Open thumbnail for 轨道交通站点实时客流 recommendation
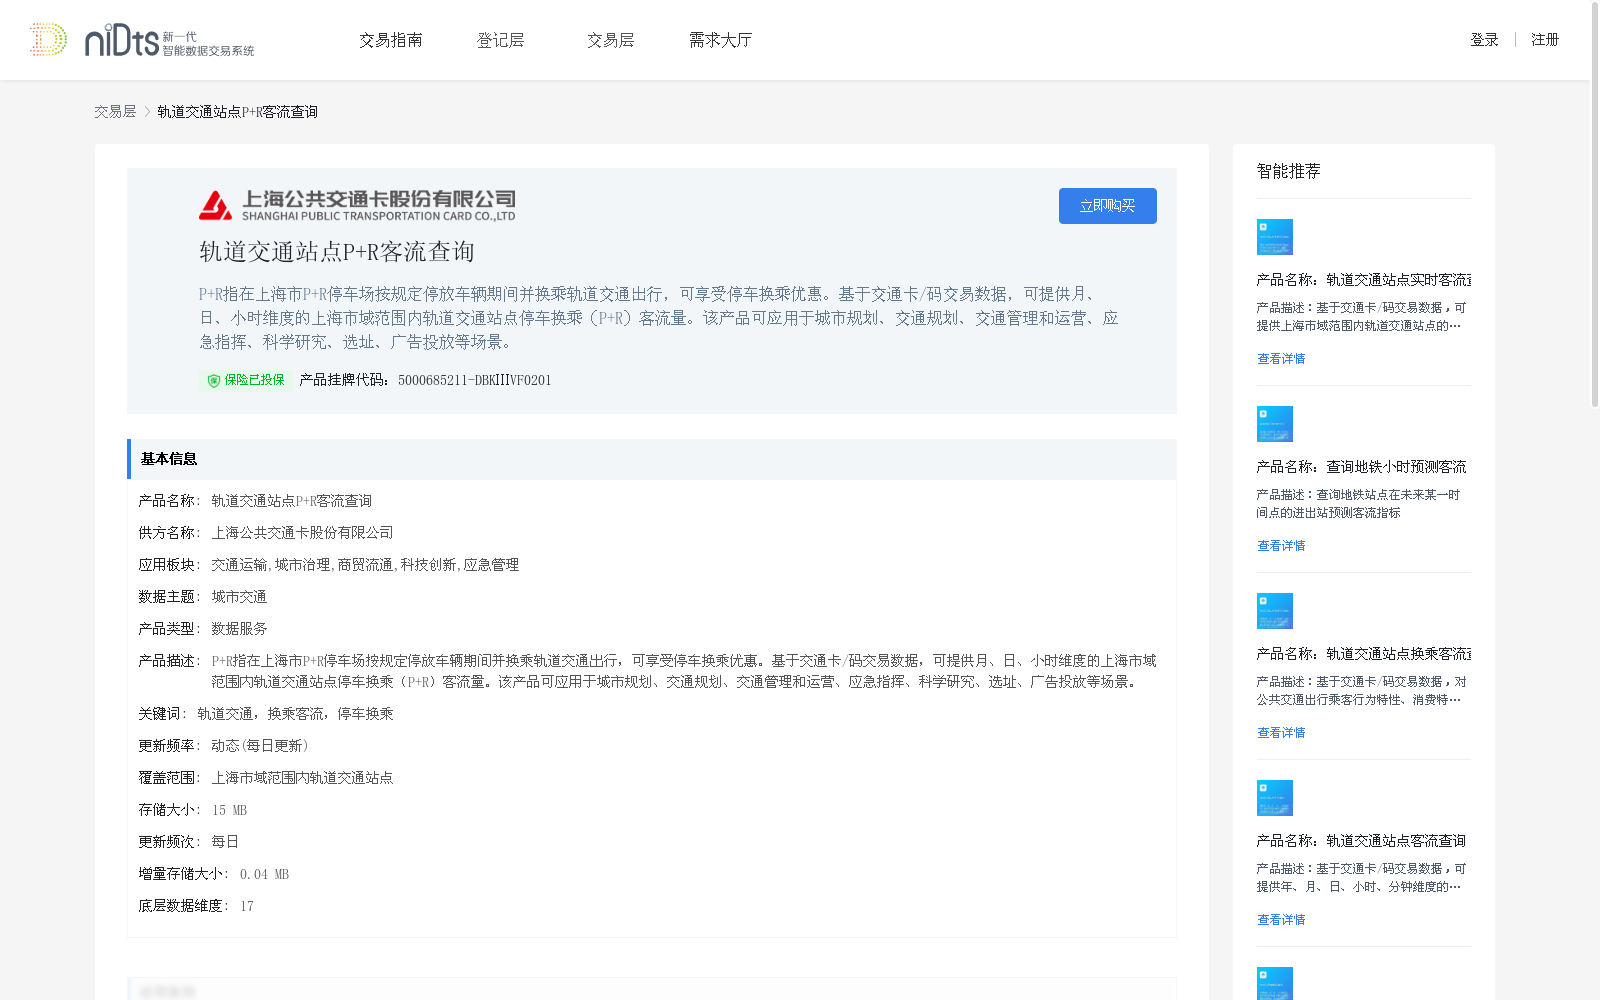This screenshot has width=1600, height=1000. pyautogui.click(x=1275, y=237)
